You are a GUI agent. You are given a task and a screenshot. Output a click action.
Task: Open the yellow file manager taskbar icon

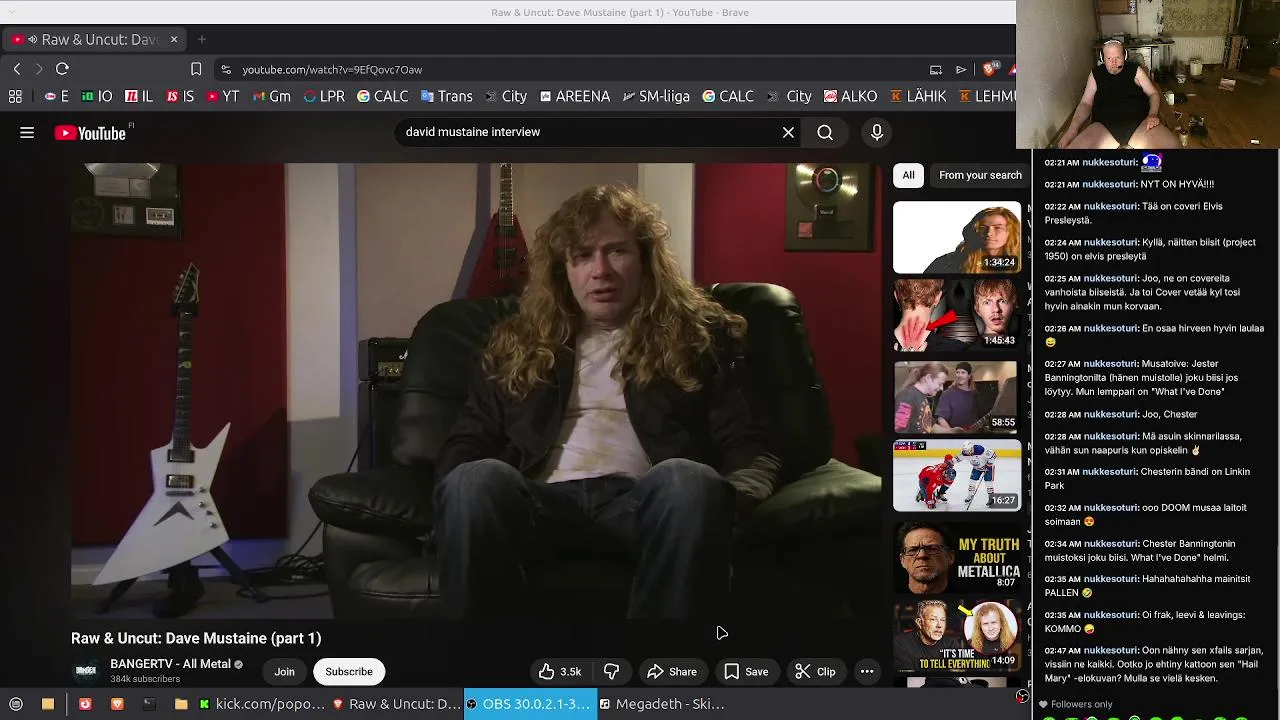pos(47,704)
